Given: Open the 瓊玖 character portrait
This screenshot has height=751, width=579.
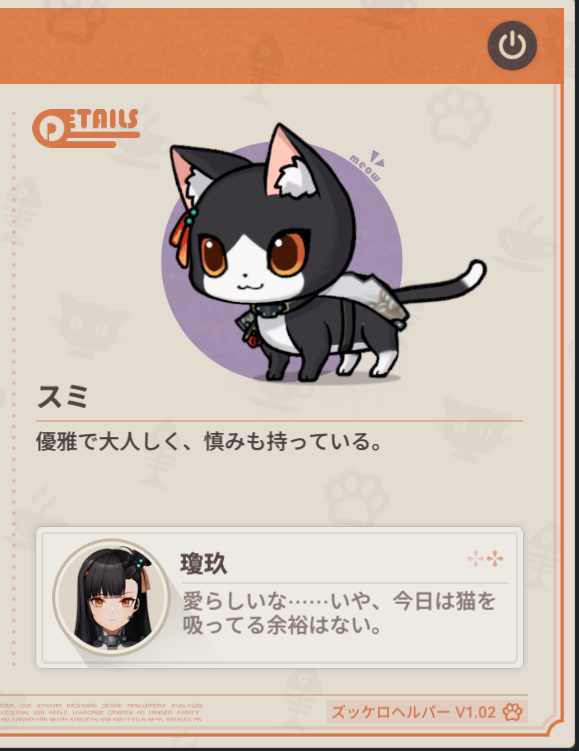Looking at the screenshot, I should pyautogui.click(x=111, y=597).
